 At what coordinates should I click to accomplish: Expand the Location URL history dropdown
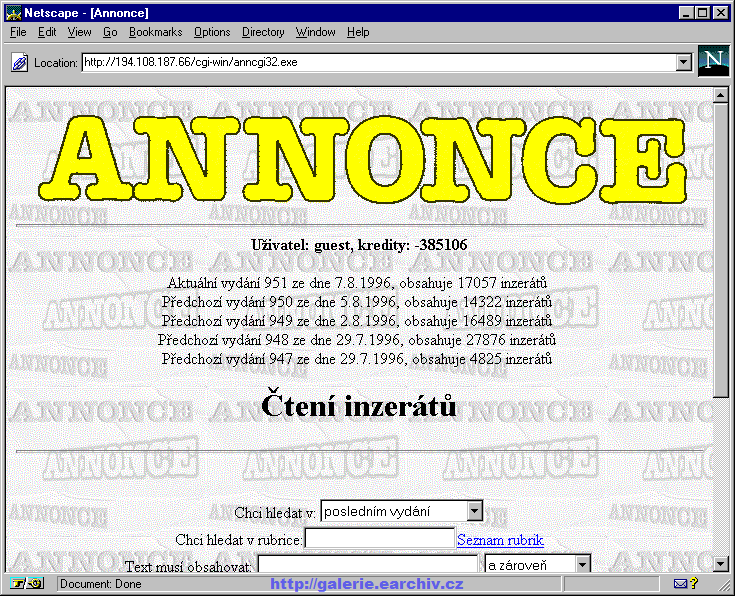[x=684, y=62]
